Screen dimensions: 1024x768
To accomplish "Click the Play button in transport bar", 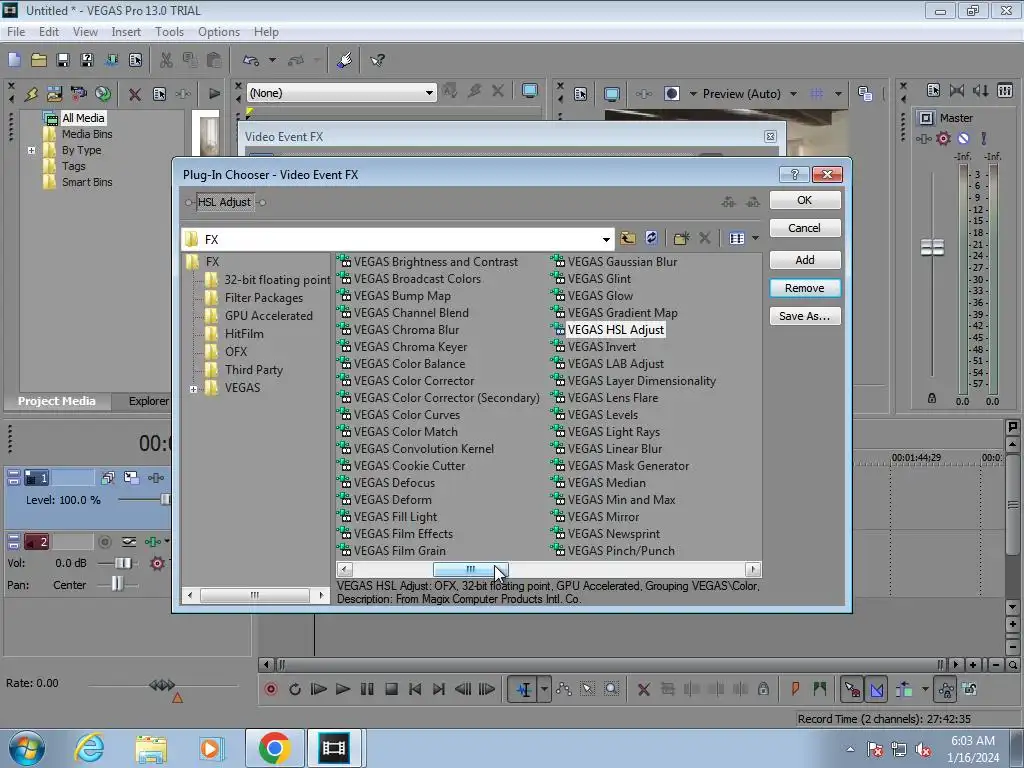I will tap(342, 689).
